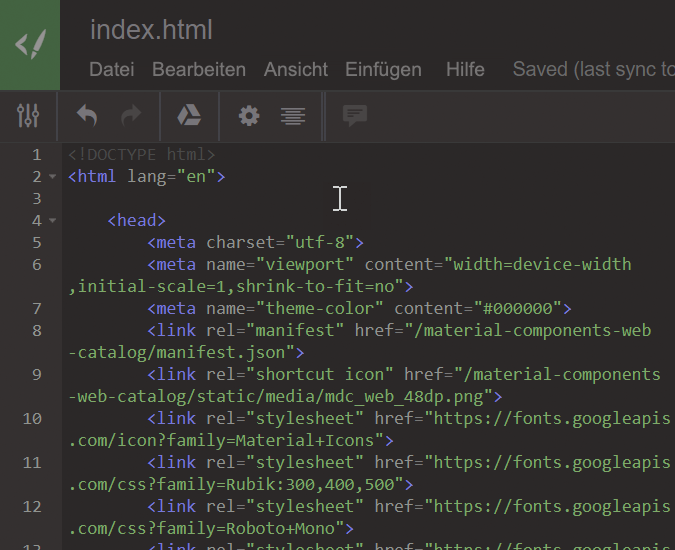Screen dimensions: 675x550
Task: Collapse the html tag fold arrow on line 2
Action: (x=53, y=176)
